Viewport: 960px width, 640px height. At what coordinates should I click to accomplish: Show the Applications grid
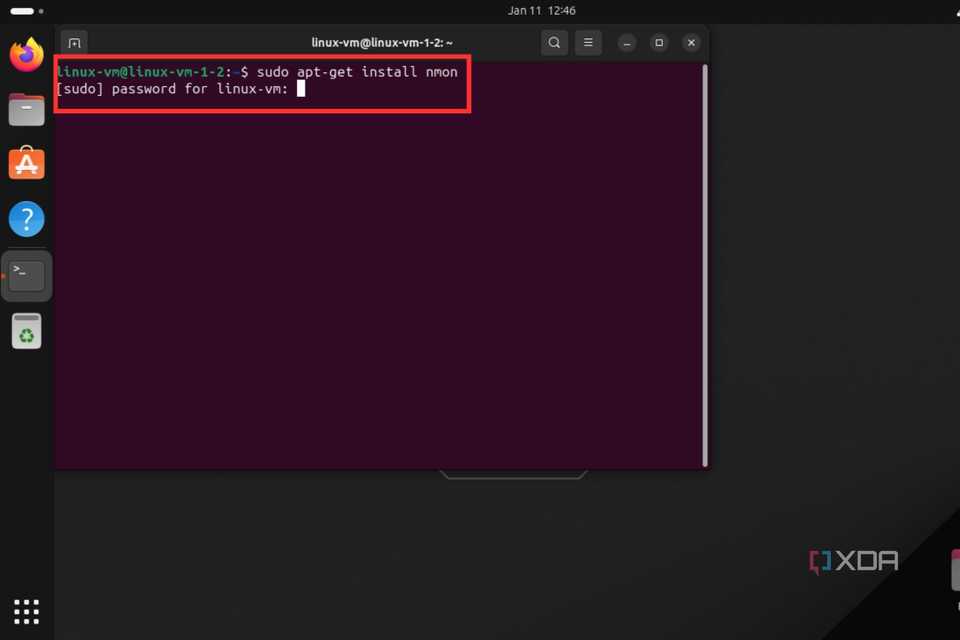pyautogui.click(x=26, y=611)
